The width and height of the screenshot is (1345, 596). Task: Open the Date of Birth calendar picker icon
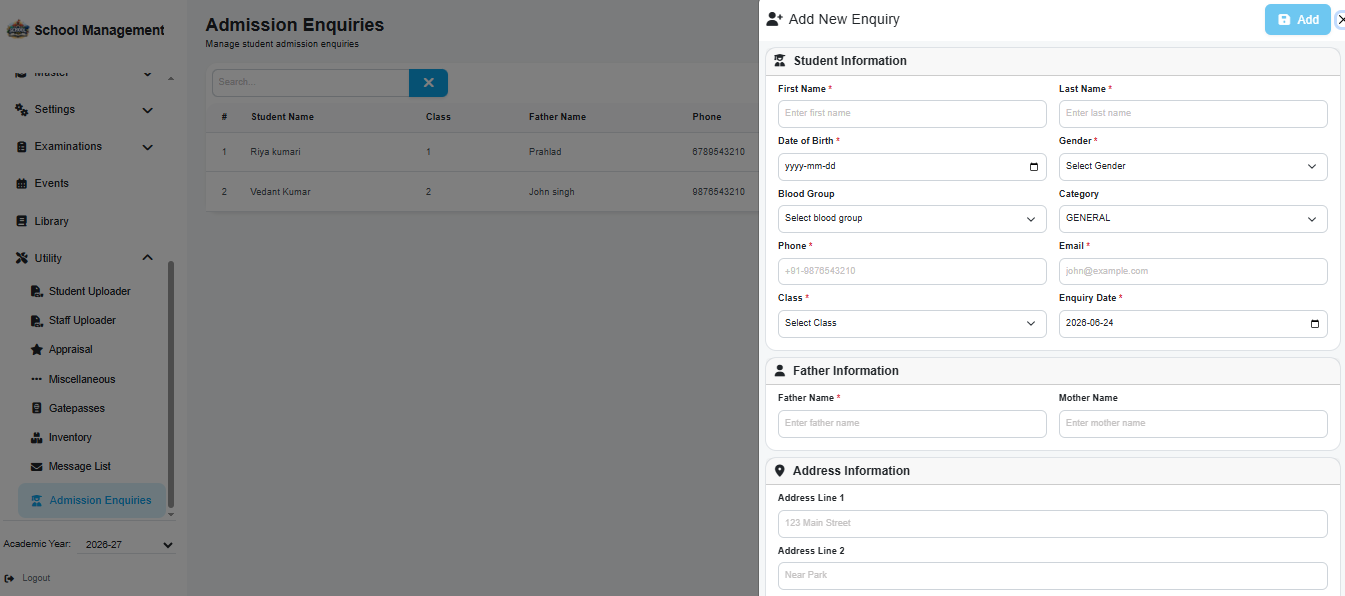(x=1034, y=167)
